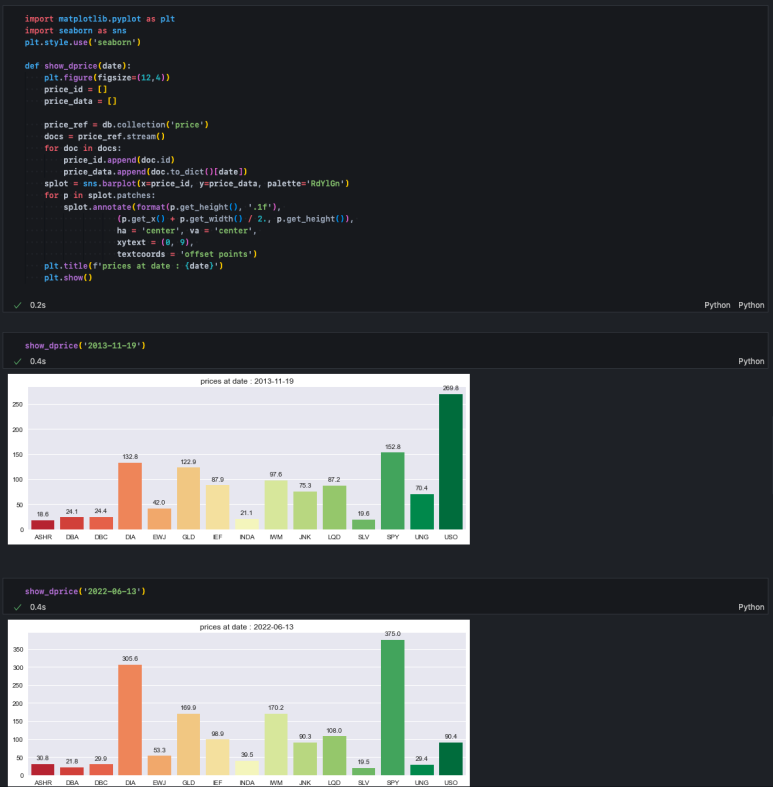Image resolution: width=773 pixels, height=787 pixels.
Task: Click the 'docs = price_ref.stream()' line
Action: tap(104, 137)
